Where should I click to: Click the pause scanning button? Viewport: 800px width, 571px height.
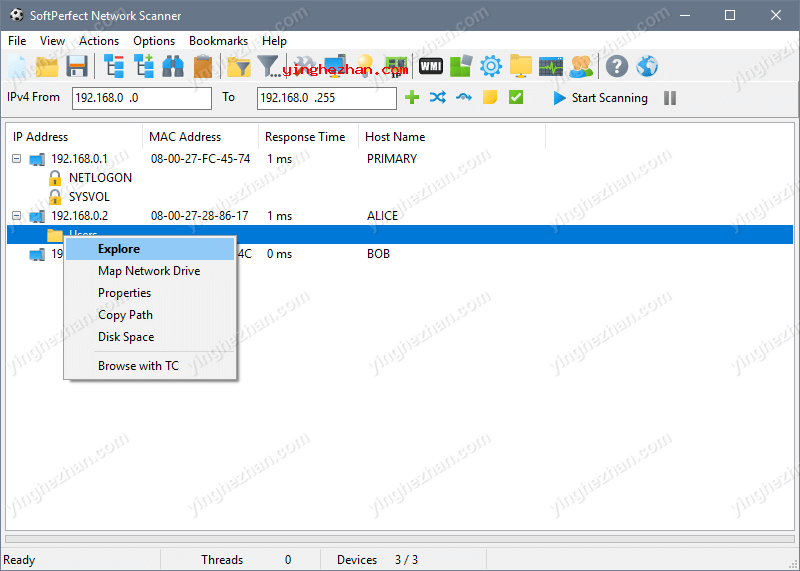pyautogui.click(x=670, y=98)
